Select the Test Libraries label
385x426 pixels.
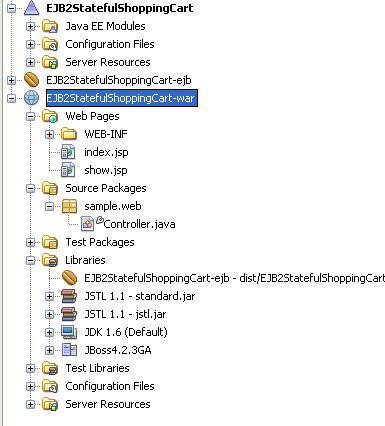[x=97, y=368]
